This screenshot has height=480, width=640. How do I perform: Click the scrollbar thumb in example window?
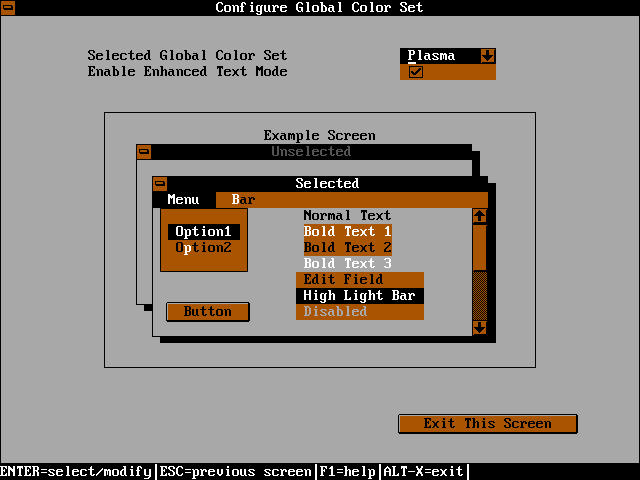(479, 247)
